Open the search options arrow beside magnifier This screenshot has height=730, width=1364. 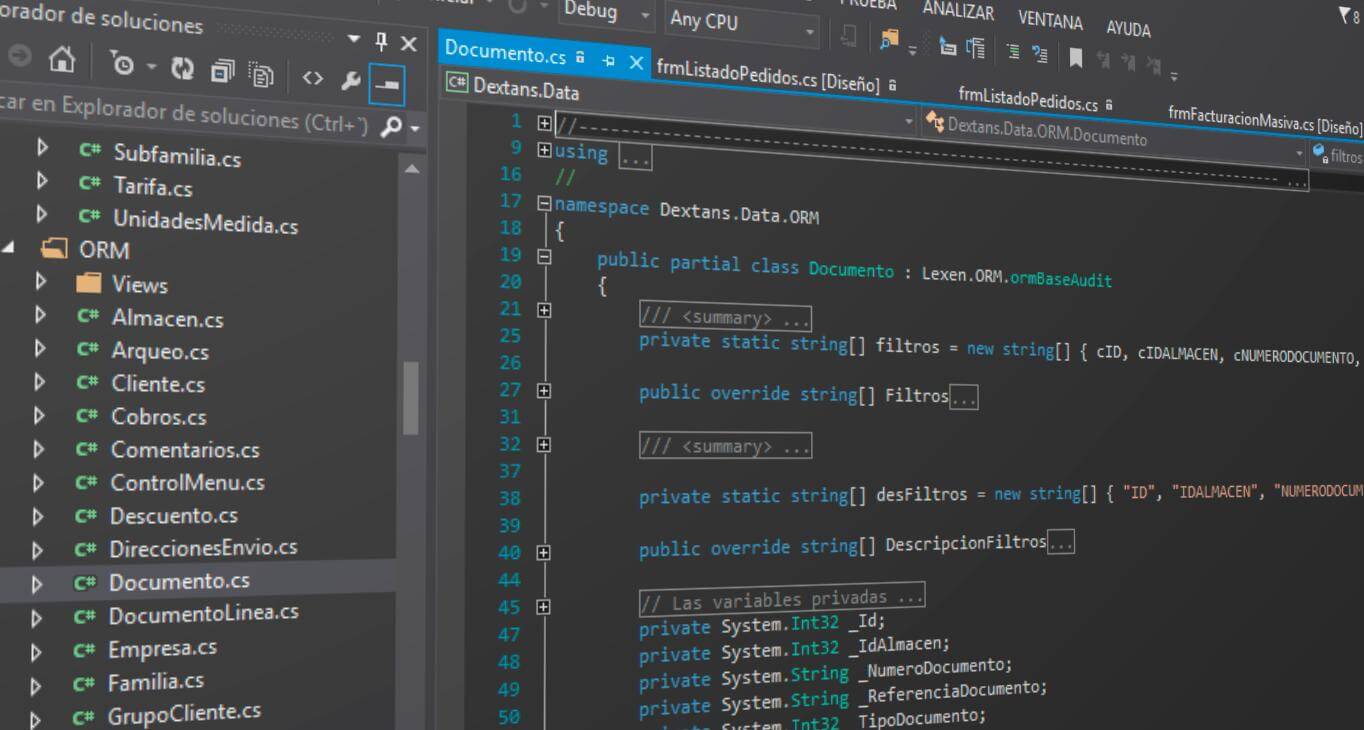[x=414, y=129]
